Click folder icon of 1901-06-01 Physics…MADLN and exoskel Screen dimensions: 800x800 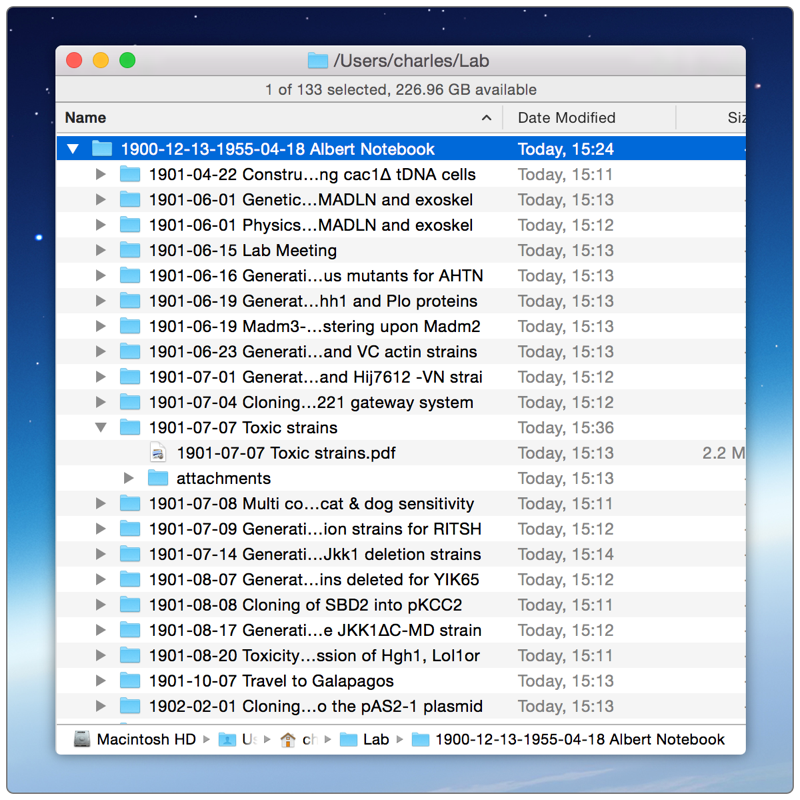130,225
